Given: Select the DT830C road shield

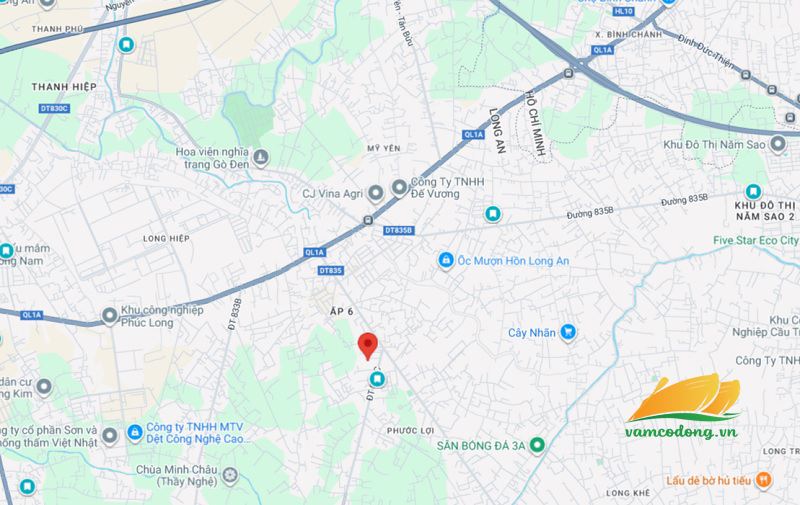Looking at the screenshot, I should tap(54, 109).
